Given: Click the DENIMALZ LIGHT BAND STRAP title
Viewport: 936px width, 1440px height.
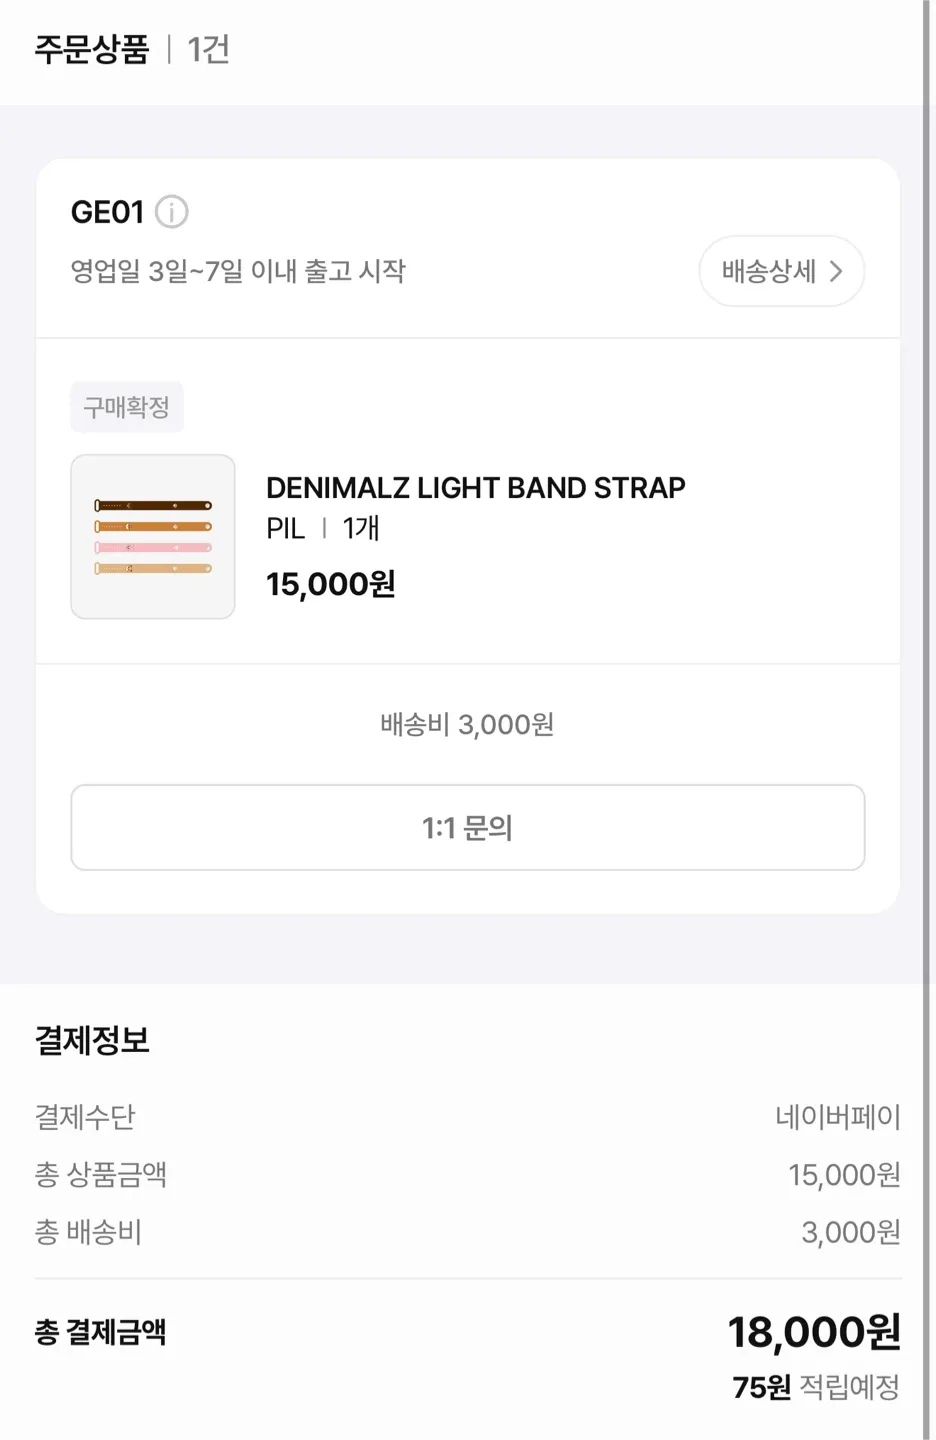Looking at the screenshot, I should 475,488.
